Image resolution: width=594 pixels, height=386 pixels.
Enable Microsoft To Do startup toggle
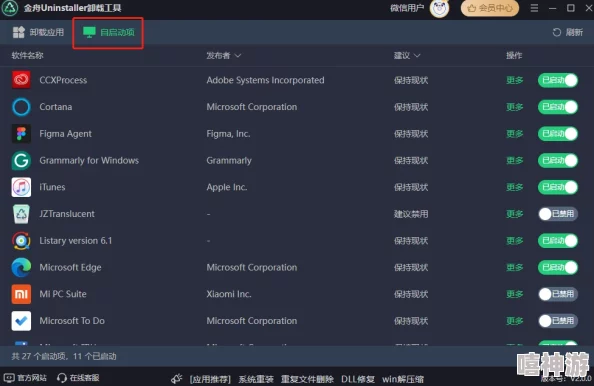(558, 321)
